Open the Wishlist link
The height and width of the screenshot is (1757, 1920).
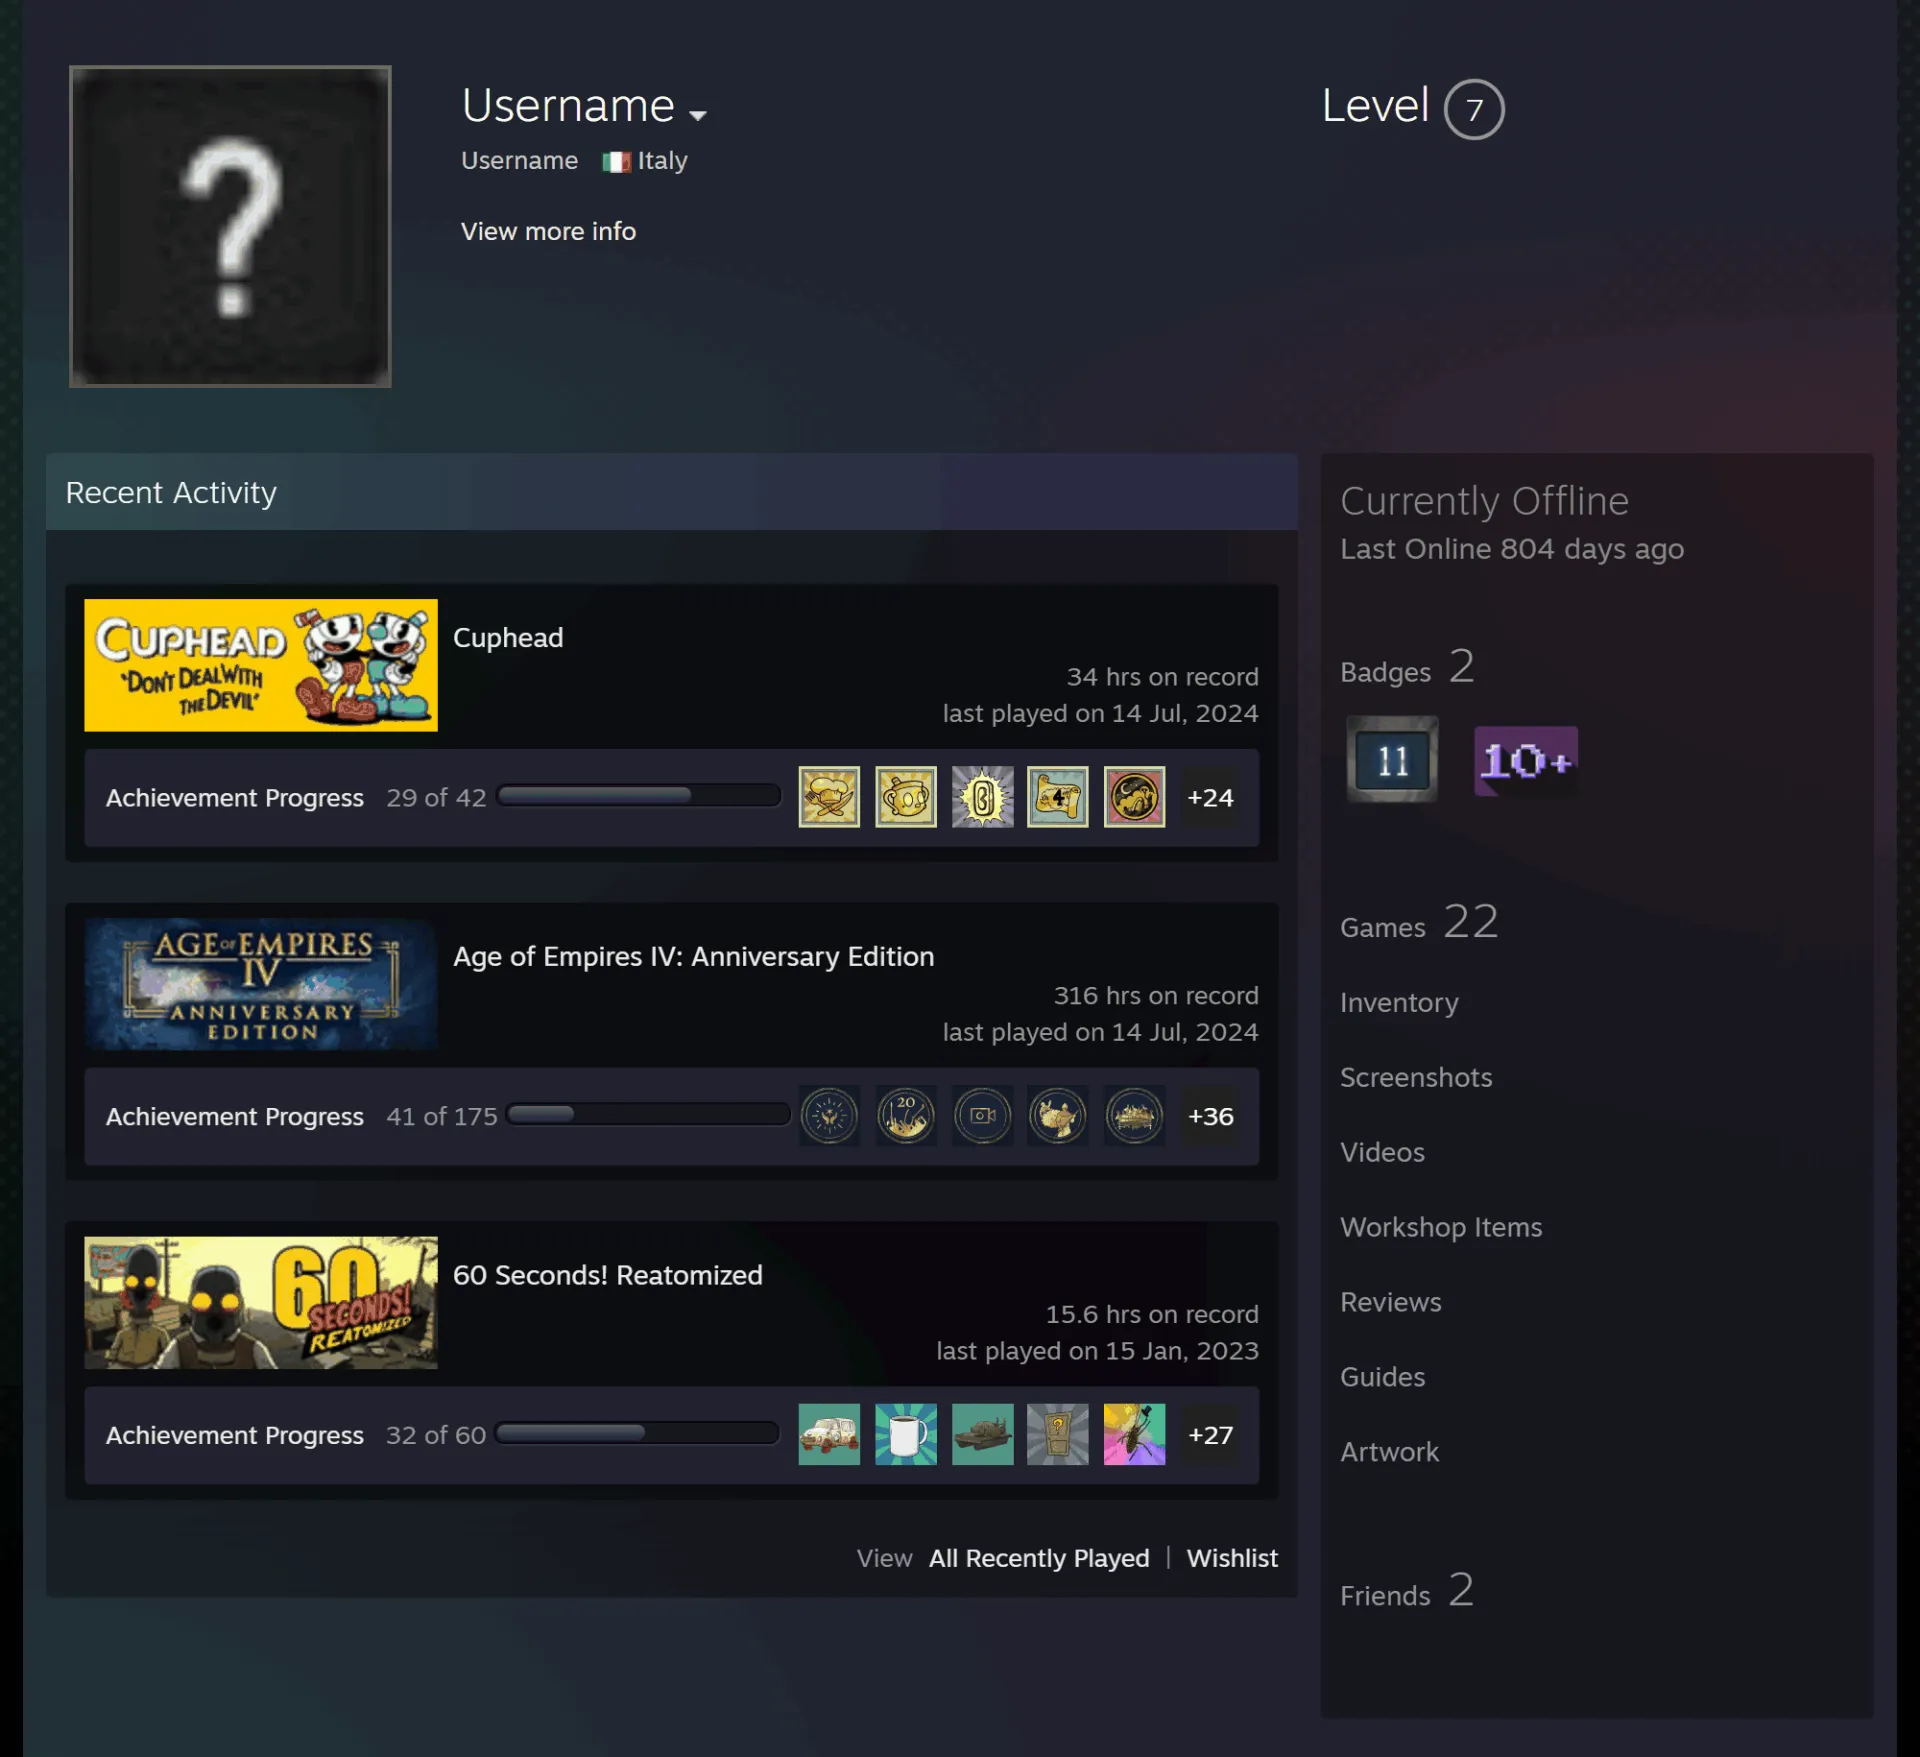1232,1558
